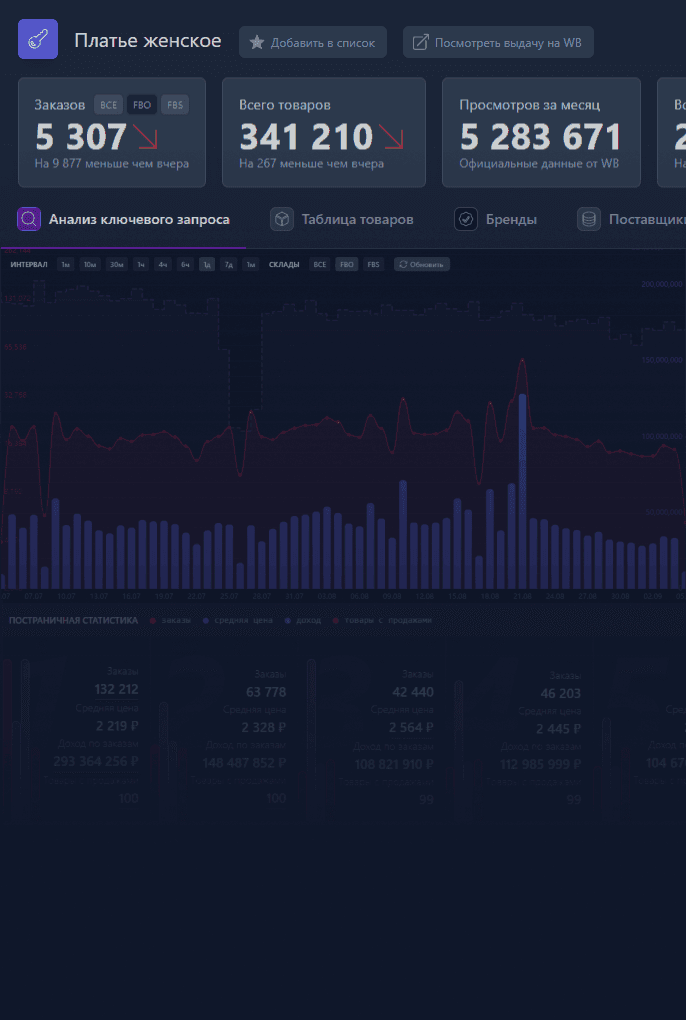The height and width of the screenshot is (1020, 686).
Task: Set chart interval to 6ч
Action: tap(185, 264)
